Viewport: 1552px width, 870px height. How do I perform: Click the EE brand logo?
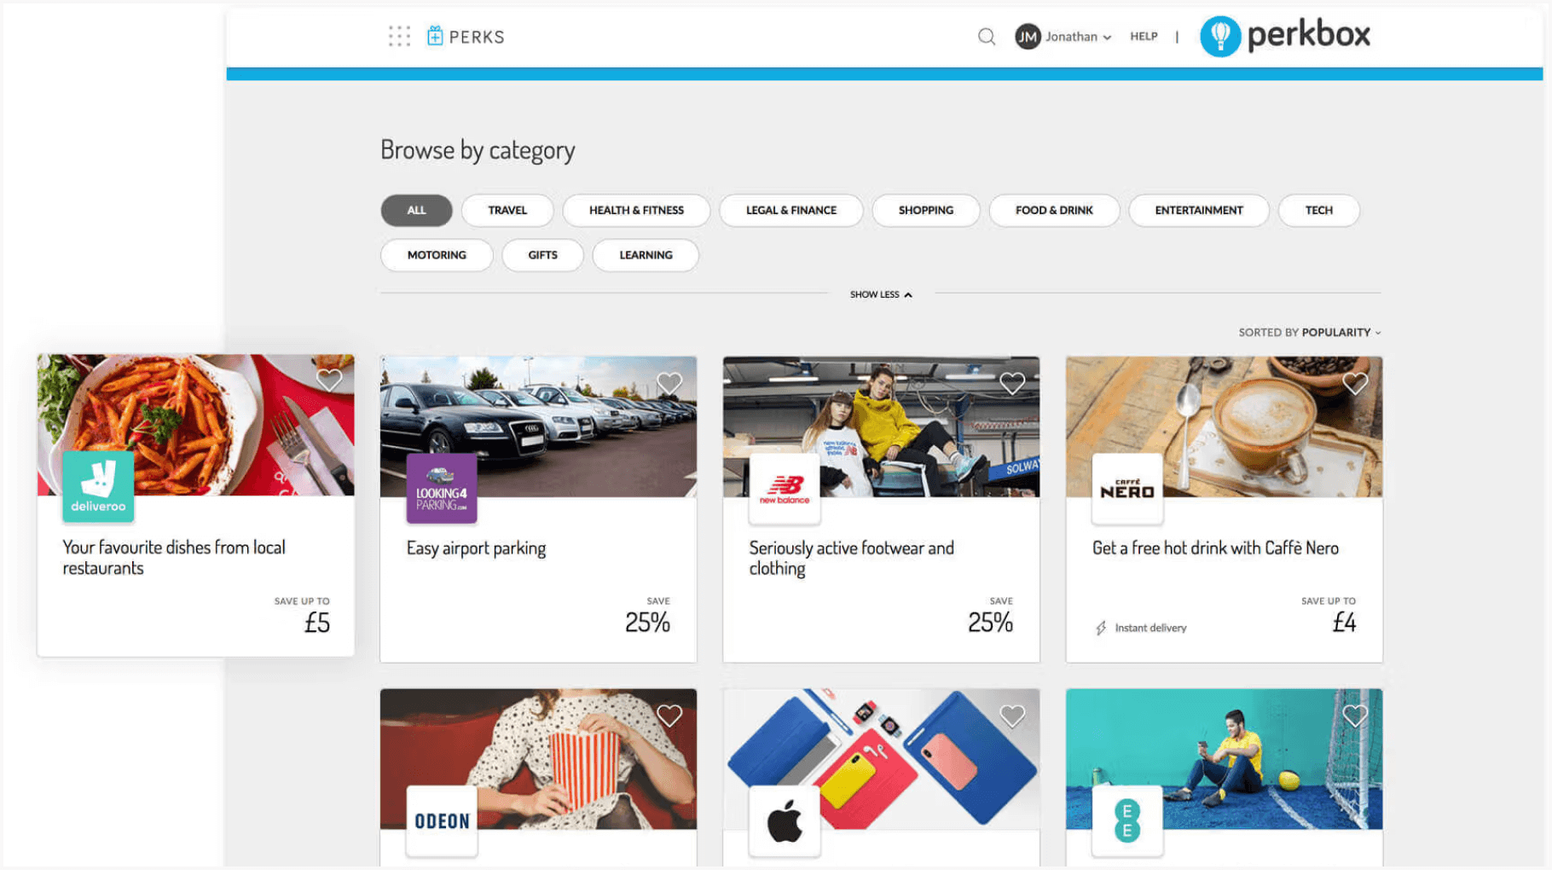point(1128,821)
